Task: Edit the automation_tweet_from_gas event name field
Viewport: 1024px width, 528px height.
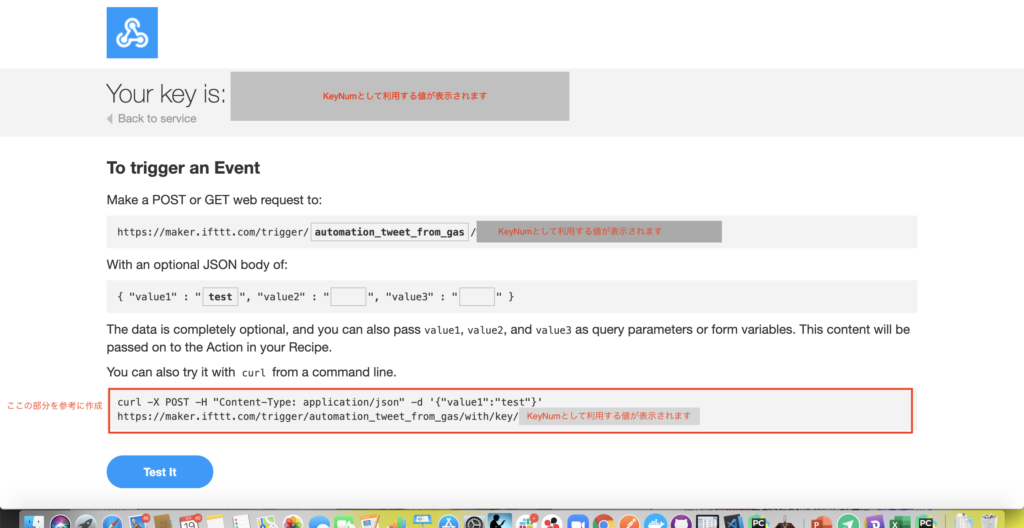Action: 390,231
